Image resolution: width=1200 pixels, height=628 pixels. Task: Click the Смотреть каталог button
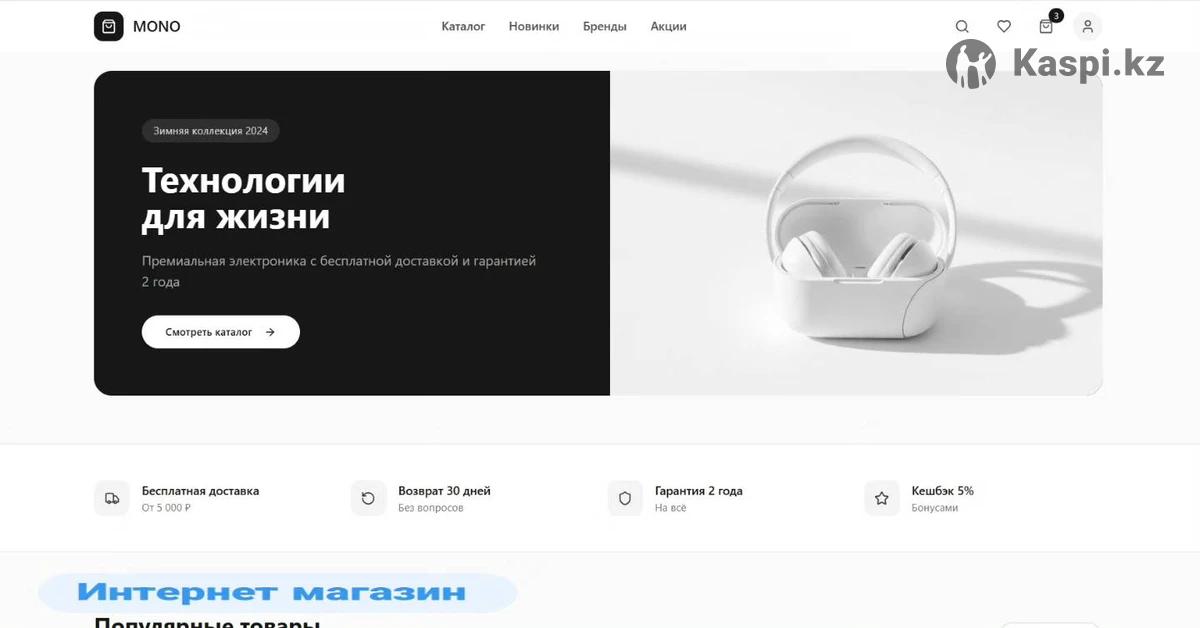(221, 332)
